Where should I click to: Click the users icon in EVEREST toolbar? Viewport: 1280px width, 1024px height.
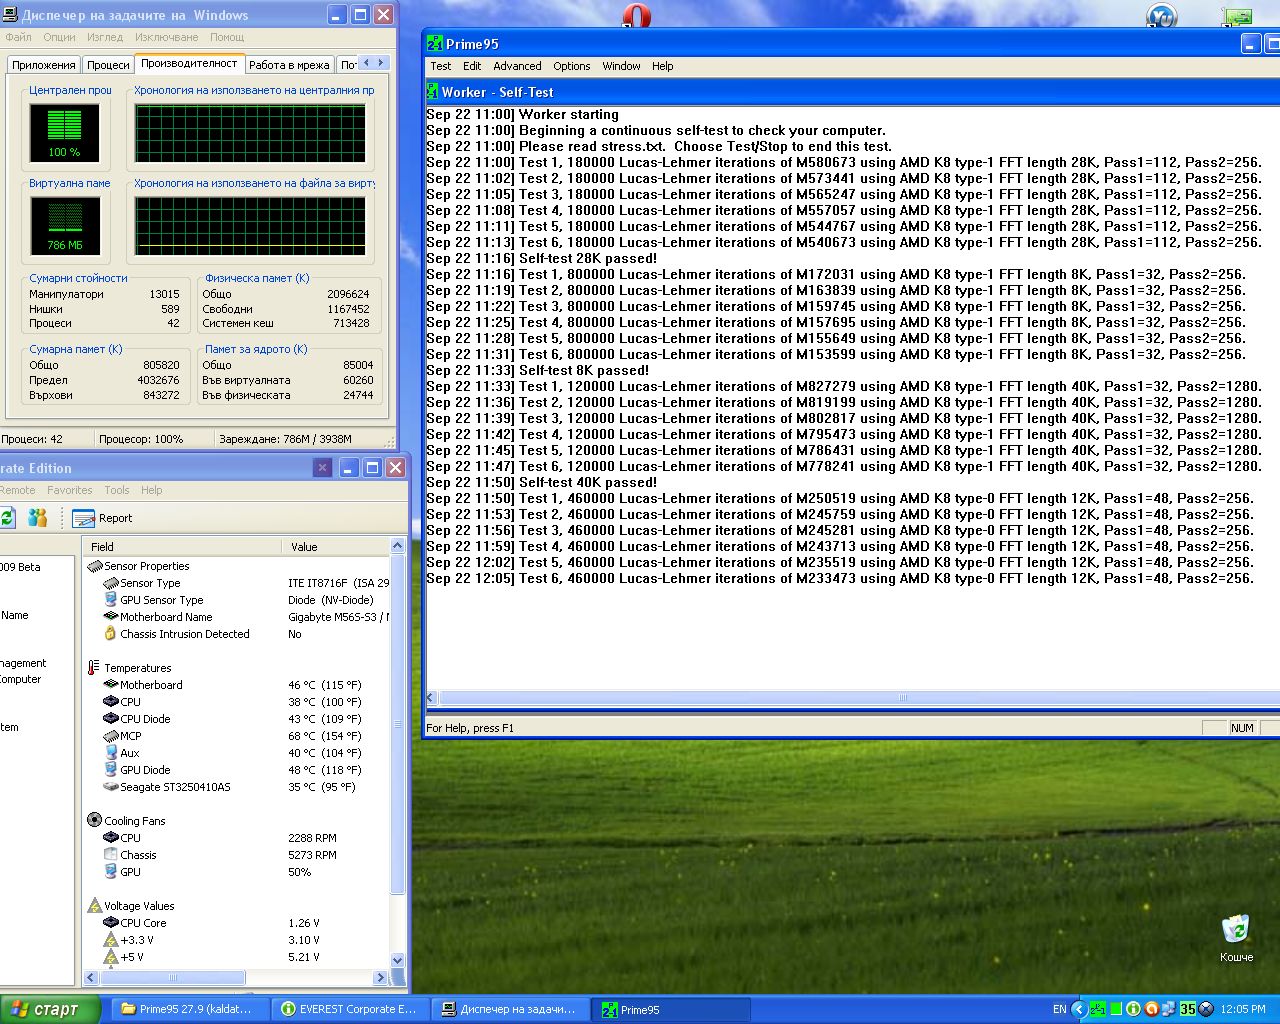(x=38, y=518)
